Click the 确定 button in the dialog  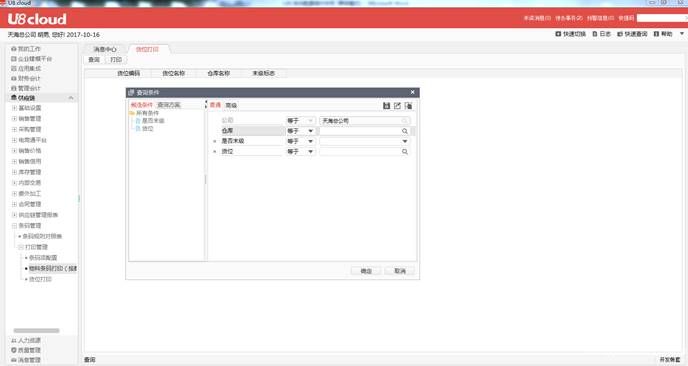click(x=366, y=271)
